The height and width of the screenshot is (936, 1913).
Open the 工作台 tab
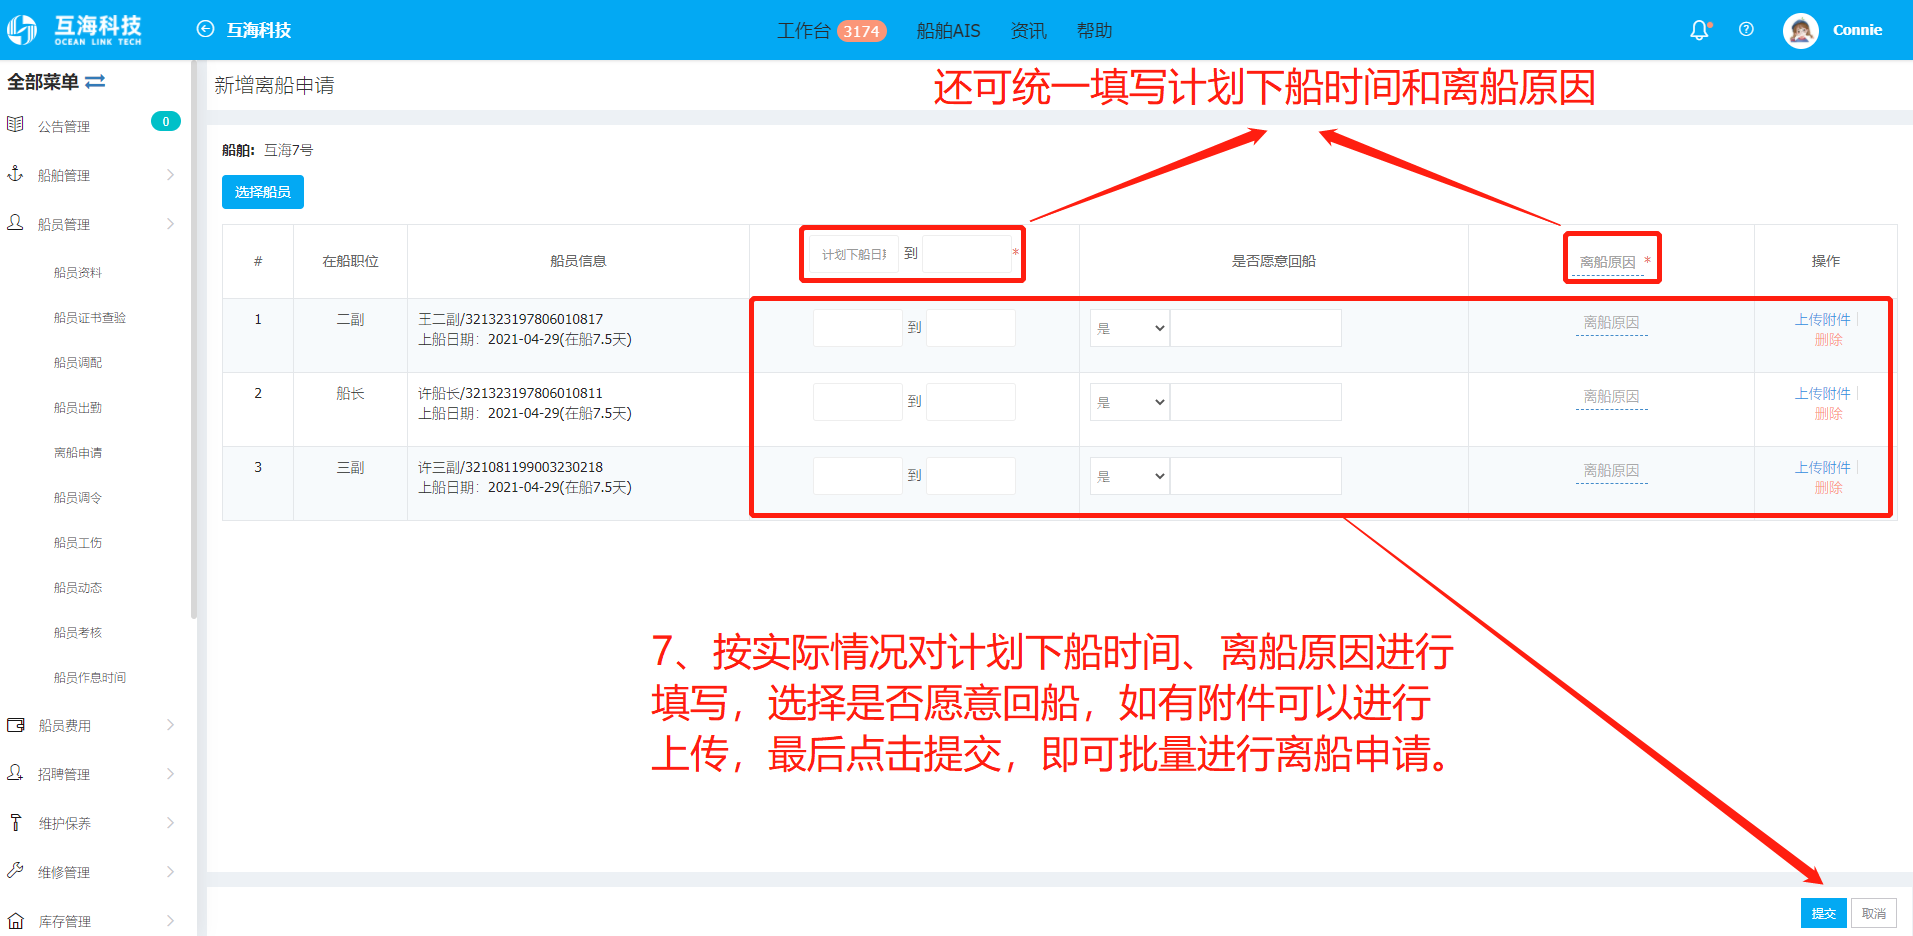pos(804,31)
